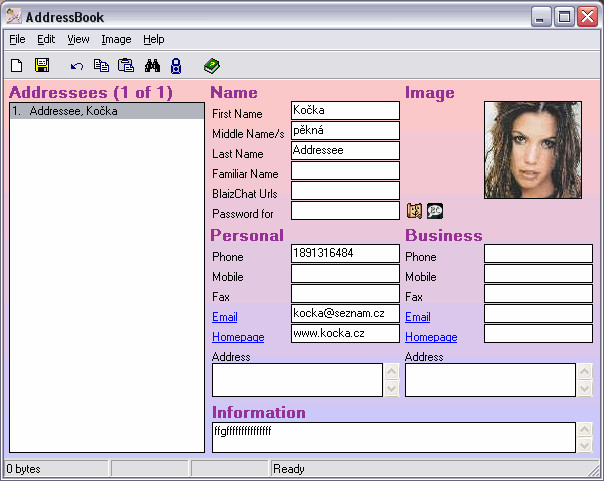Viewport: 604px width, 481px height.
Task: Click the Business Homepage input field
Action: [x=538, y=334]
